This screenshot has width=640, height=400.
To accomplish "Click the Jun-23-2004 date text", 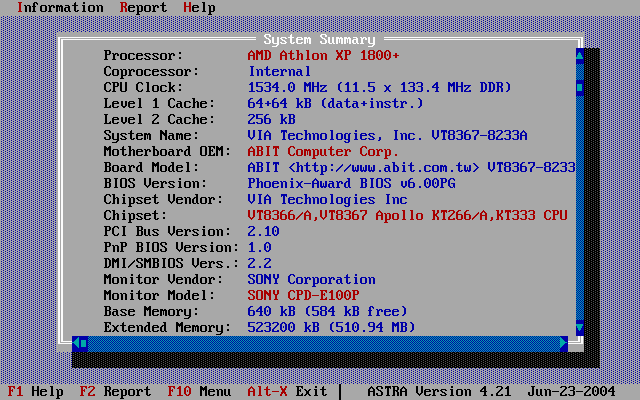I will click(x=572, y=391).
